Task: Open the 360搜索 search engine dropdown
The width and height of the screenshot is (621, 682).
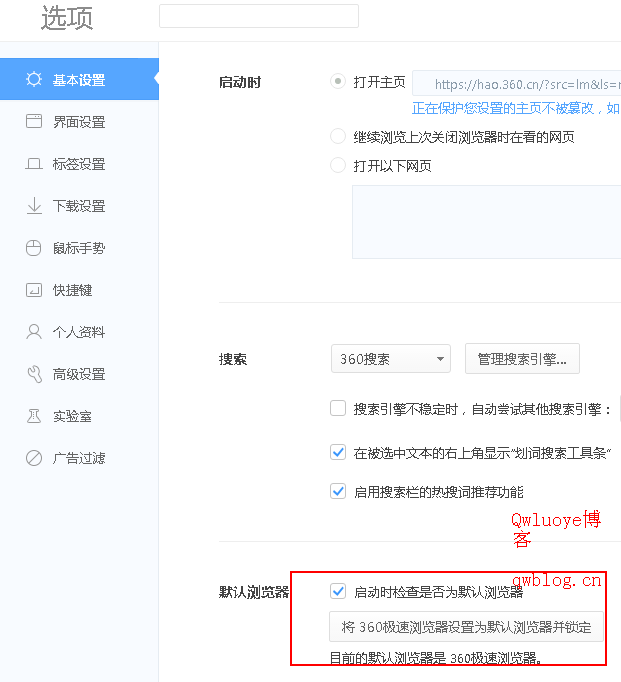Action: (390, 359)
